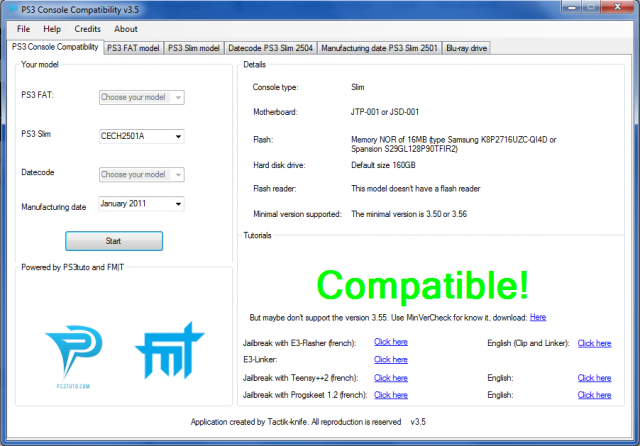Expand the PS3 Slim CECH2501A dropdown
The height and width of the screenshot is (446, 640).
(142, 136)
